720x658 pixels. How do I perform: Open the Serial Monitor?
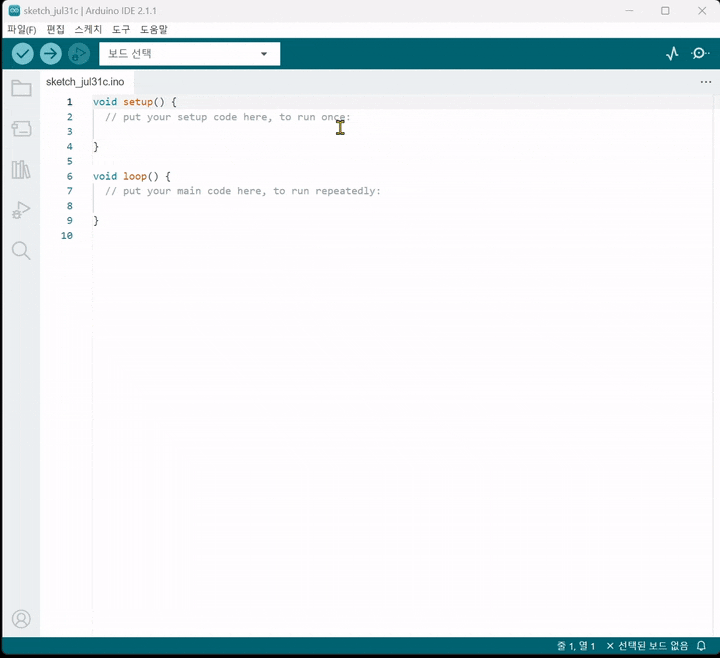[700, 54]
